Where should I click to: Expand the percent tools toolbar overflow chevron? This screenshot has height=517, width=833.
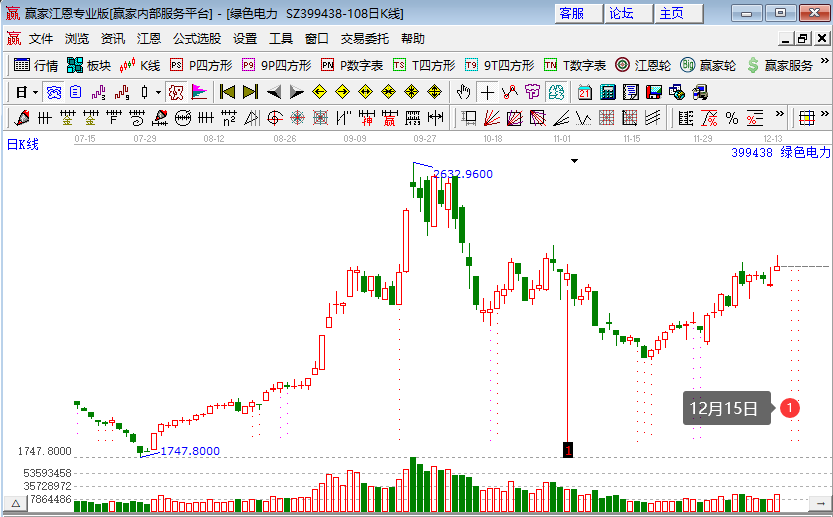tap(779, 113)
